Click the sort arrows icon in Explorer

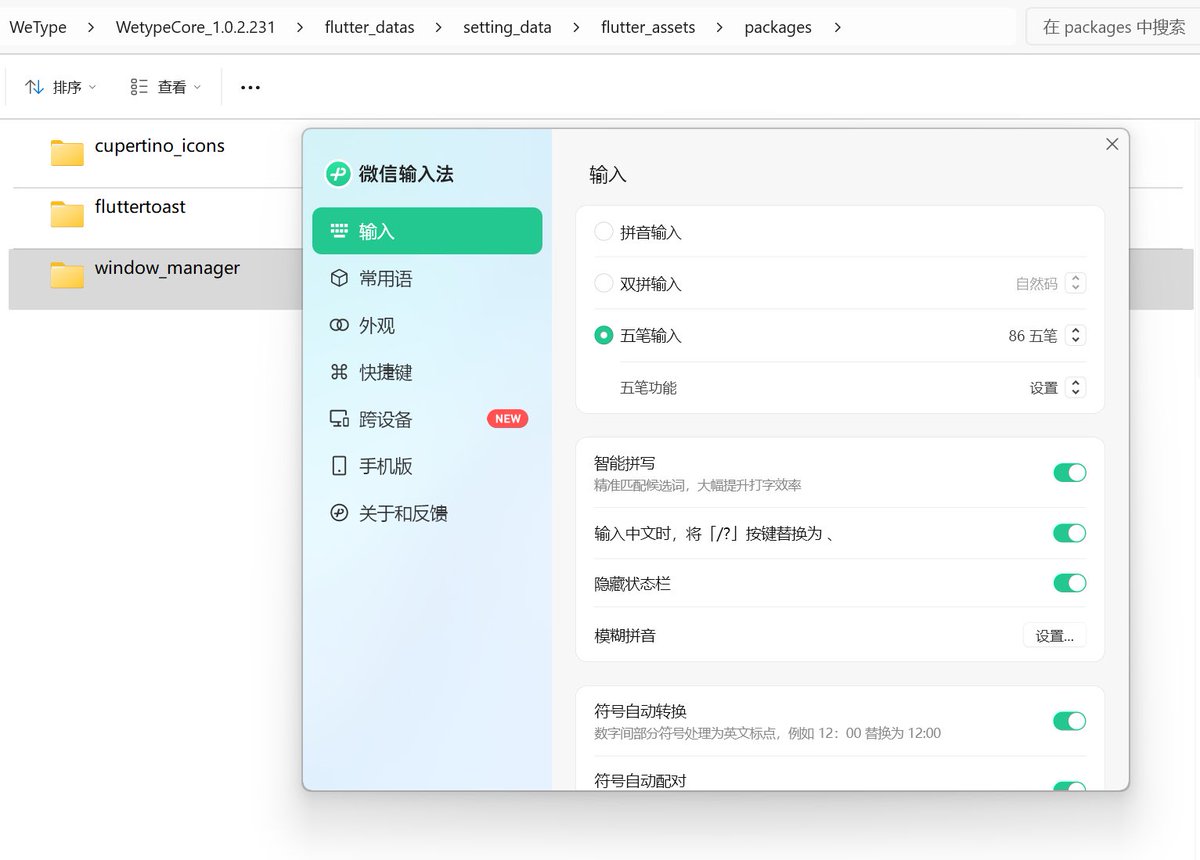coord(34,87)
